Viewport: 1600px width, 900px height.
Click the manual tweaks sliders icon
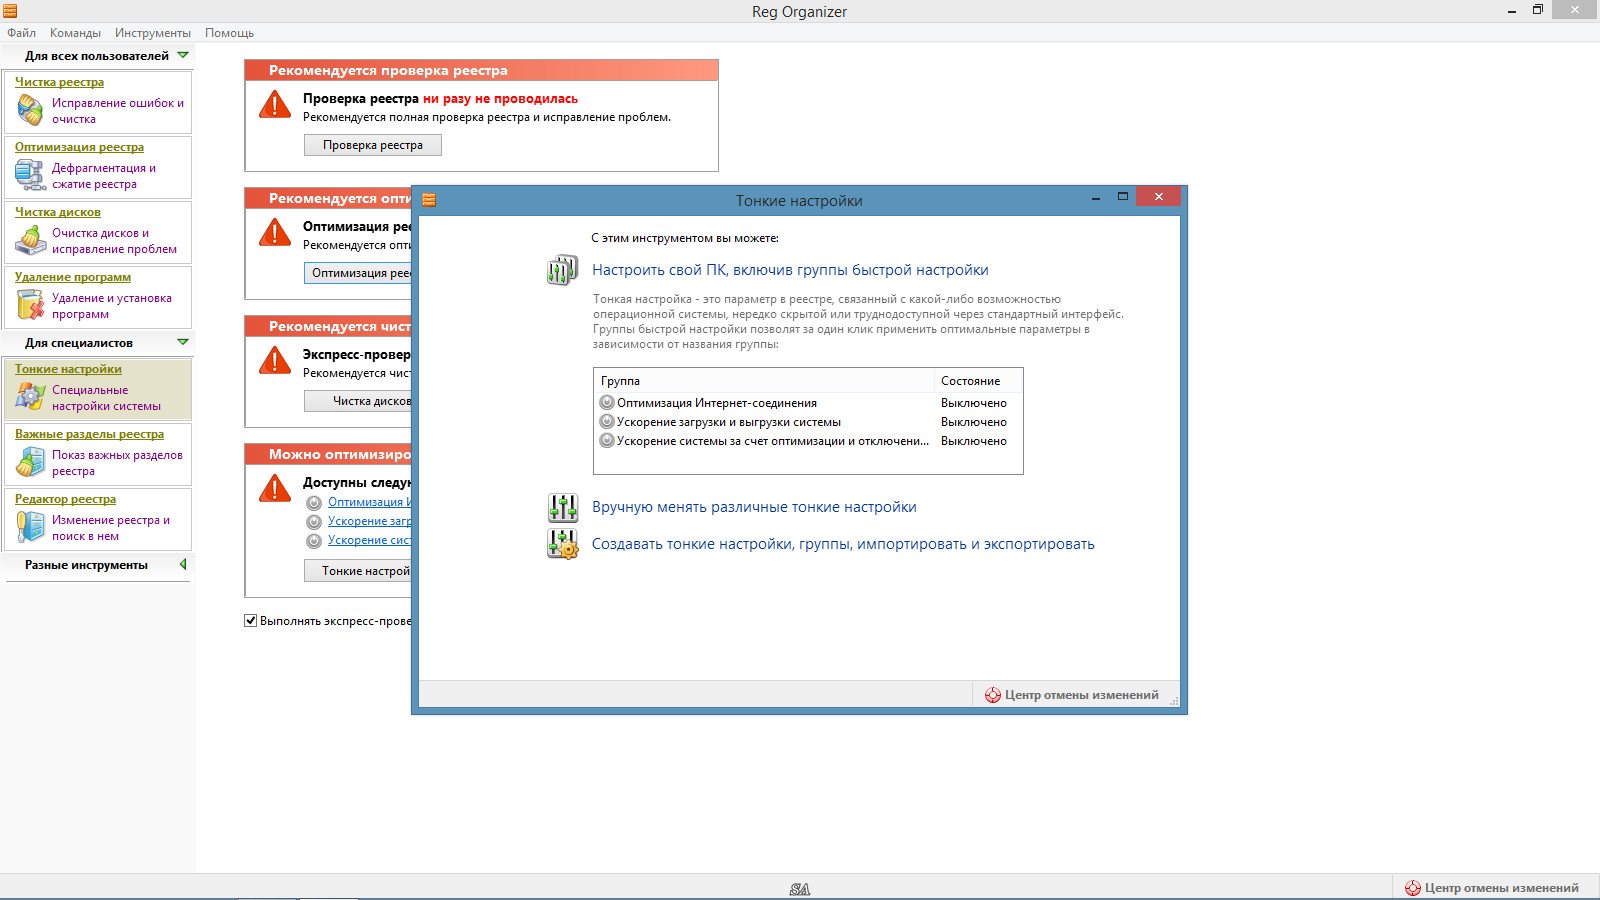click(x=563, y=508)
